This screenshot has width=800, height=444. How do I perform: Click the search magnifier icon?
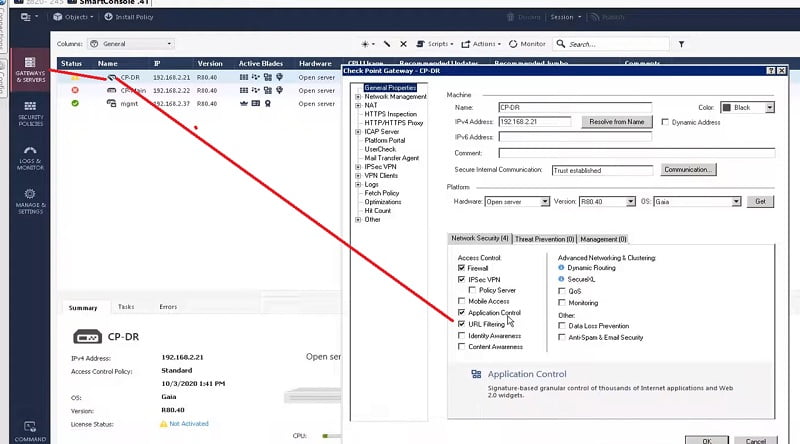(x=561, y=44)
